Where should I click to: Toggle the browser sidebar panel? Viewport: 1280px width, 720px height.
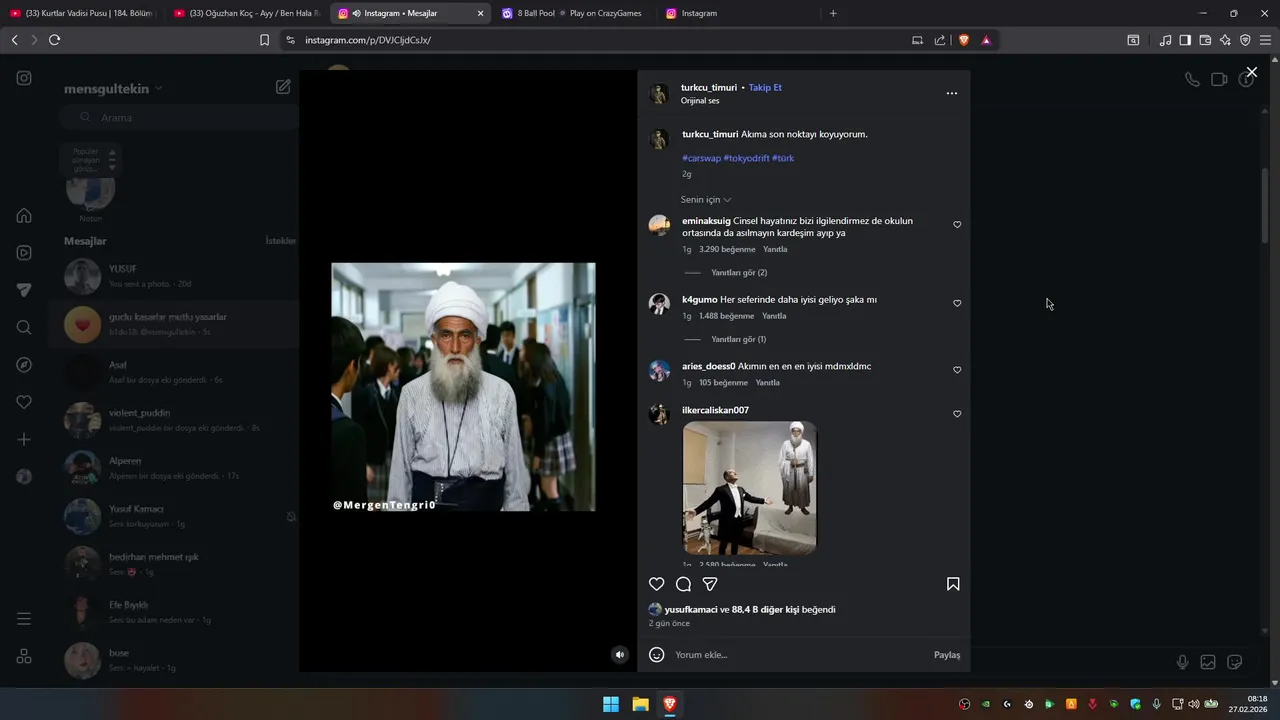click(1185, 40)
